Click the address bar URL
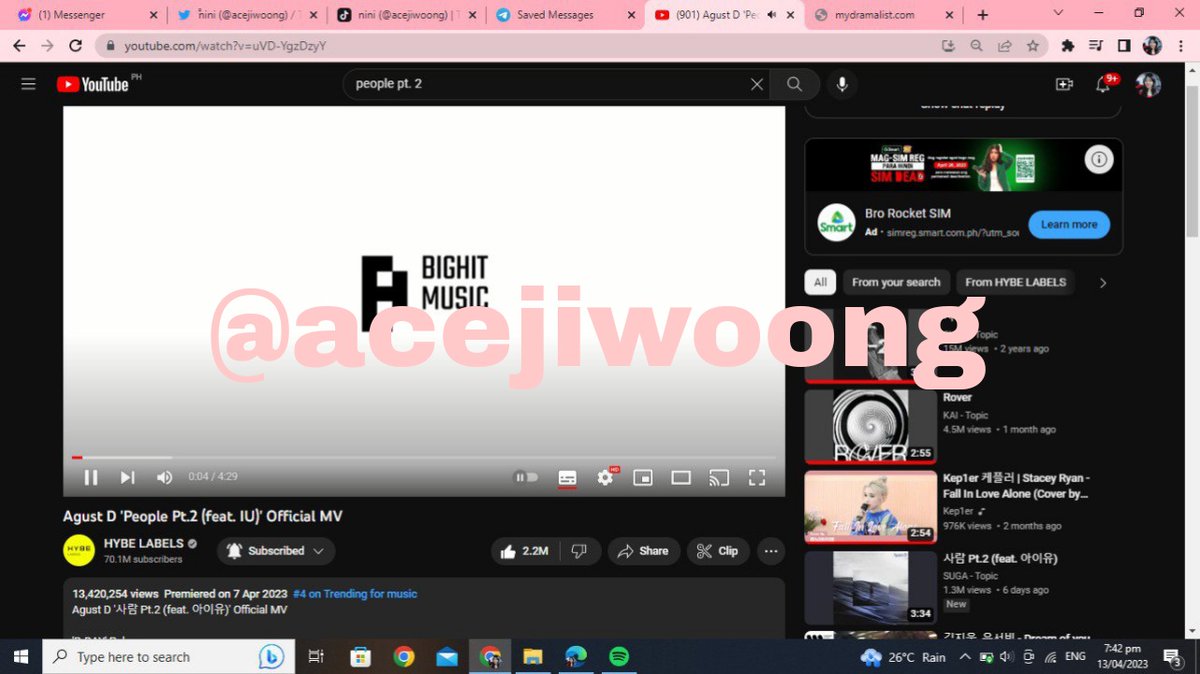Screen dimensions: 1200x674 tap(225, 46)
